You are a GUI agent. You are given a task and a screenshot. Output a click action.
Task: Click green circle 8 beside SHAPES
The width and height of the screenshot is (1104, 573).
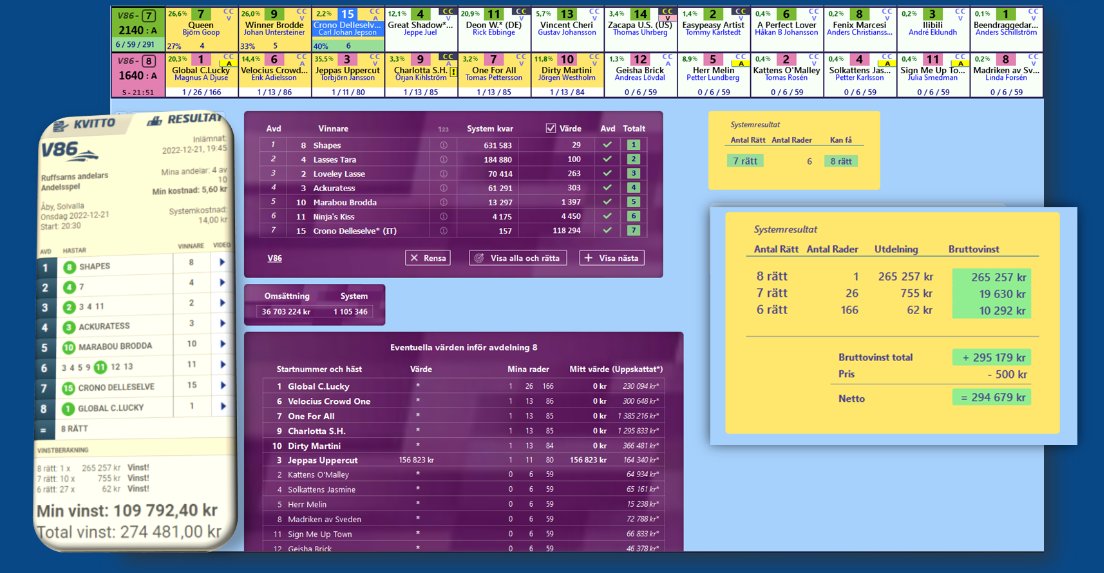tap(69, 267)
